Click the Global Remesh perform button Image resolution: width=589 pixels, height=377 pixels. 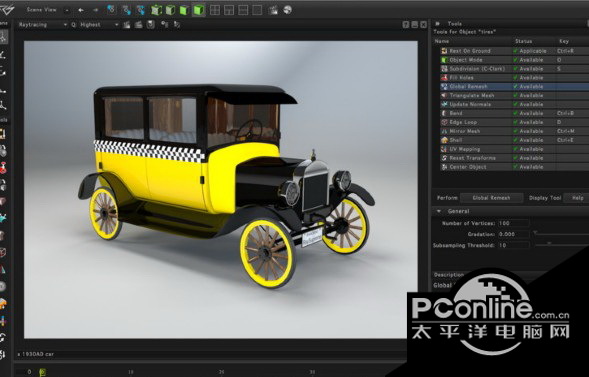(491, 198)
